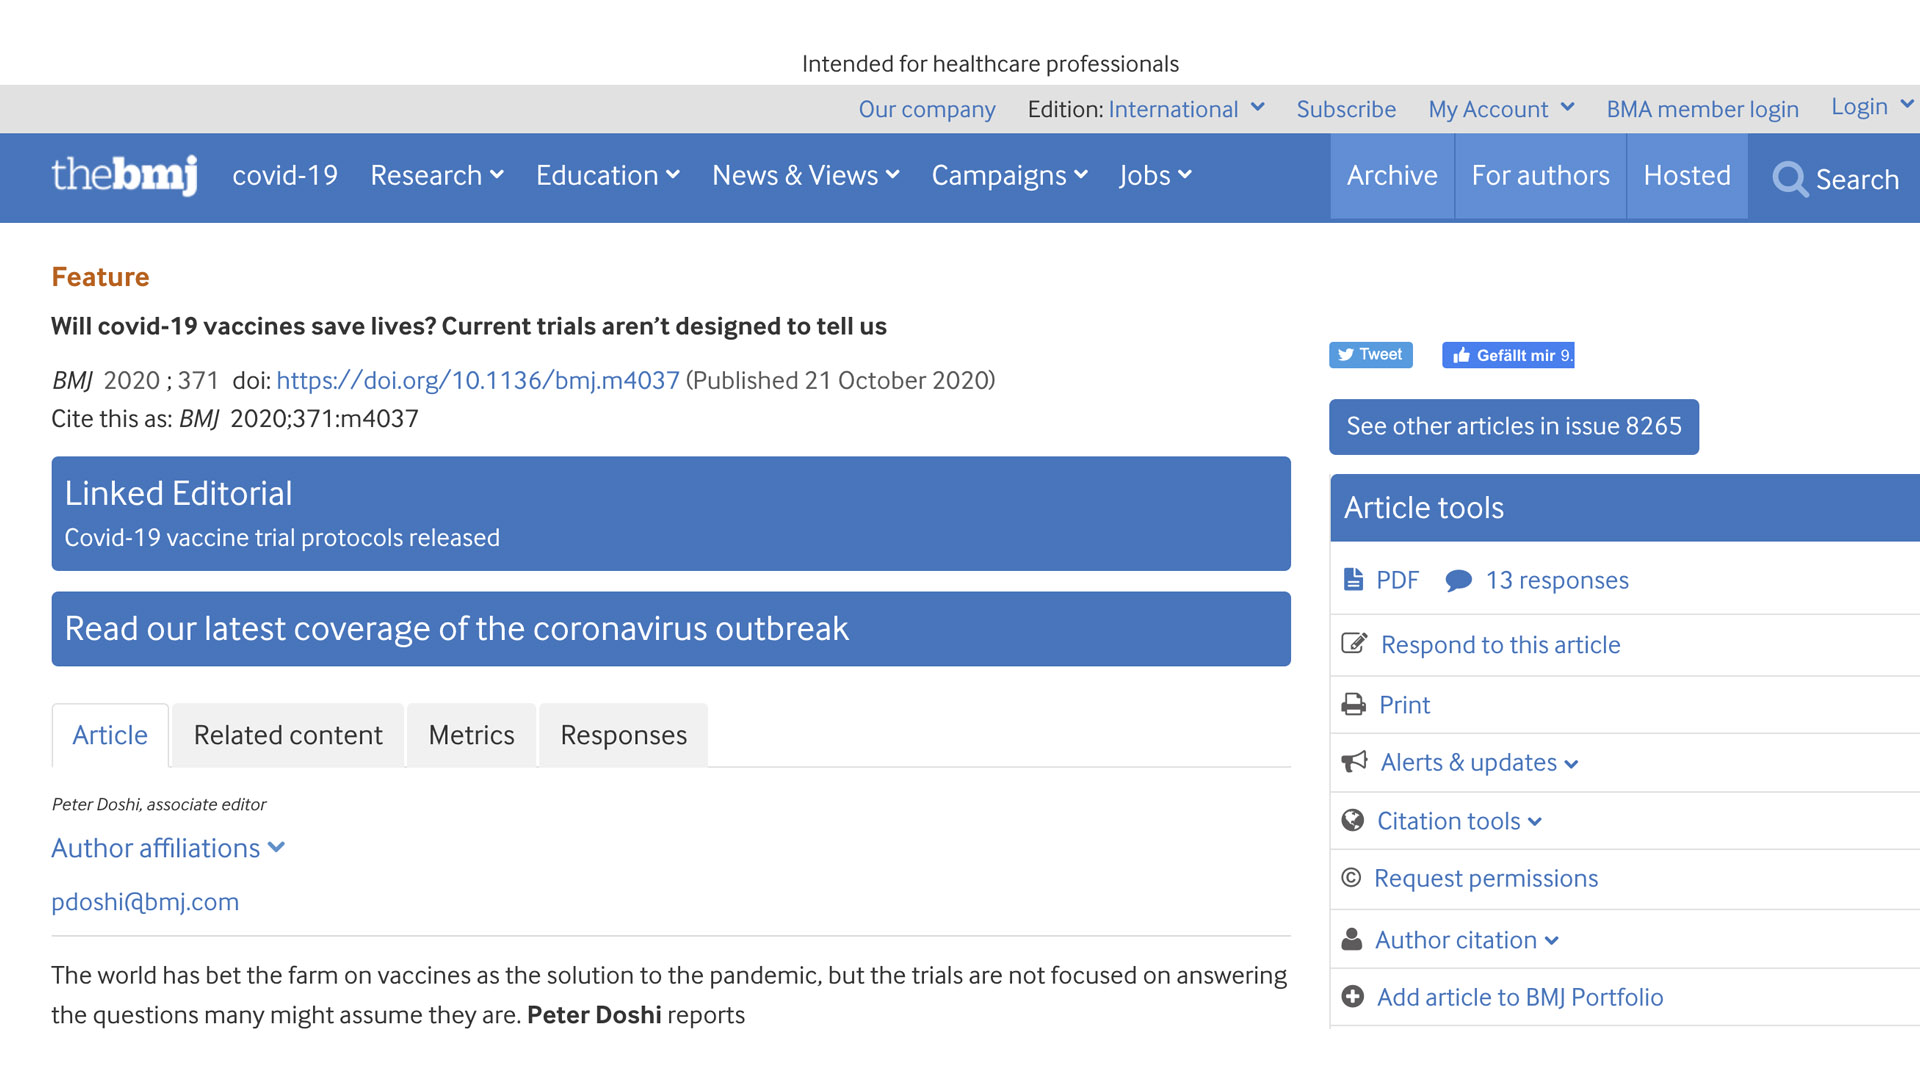Click the Add to BMJ Portfolio plus icon
This screenshot has height=1080, width=1920.
(1353, 997)
